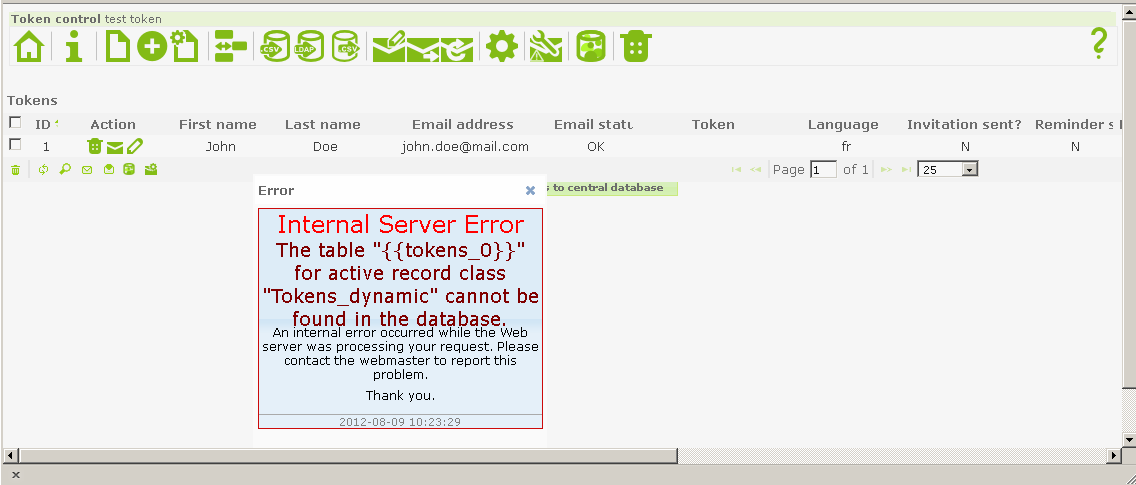Viewport: 1136px width, 485px height.
Task: Sort by Token column header
Action: (x=713, y=125)
